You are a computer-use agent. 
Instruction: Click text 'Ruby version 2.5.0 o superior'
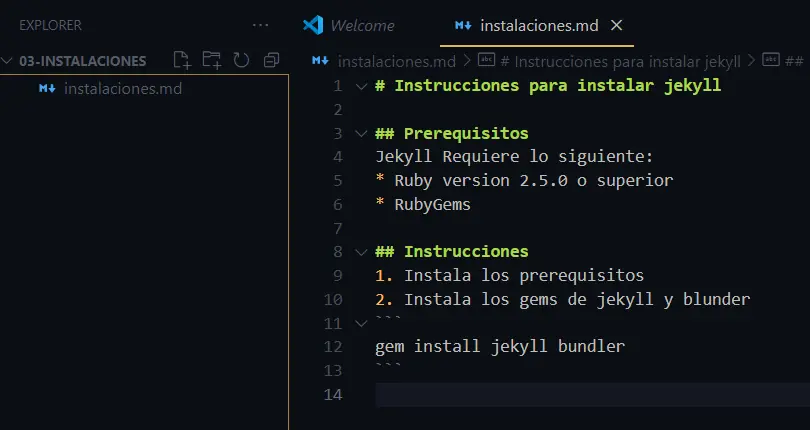[x=534, y=180]
